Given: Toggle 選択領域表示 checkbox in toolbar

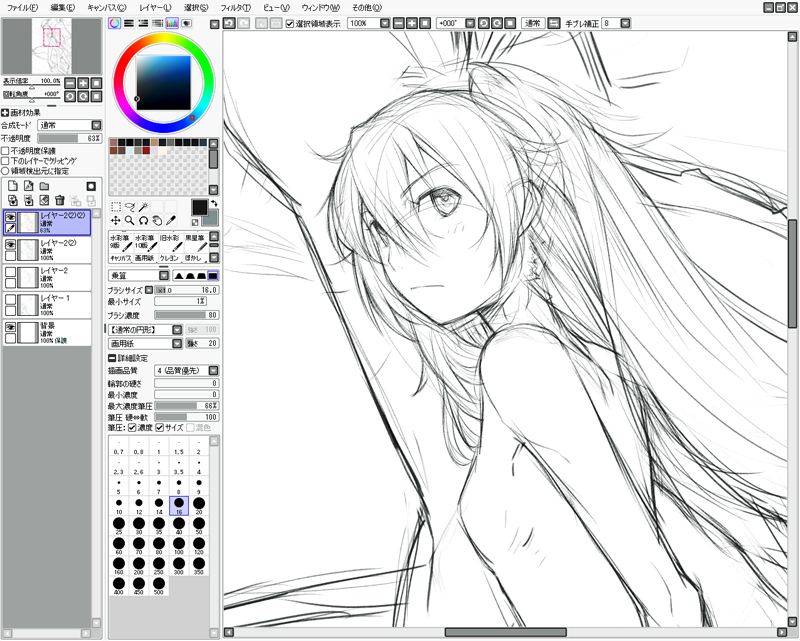Looking at the screenshot, I should pos(290,23).
